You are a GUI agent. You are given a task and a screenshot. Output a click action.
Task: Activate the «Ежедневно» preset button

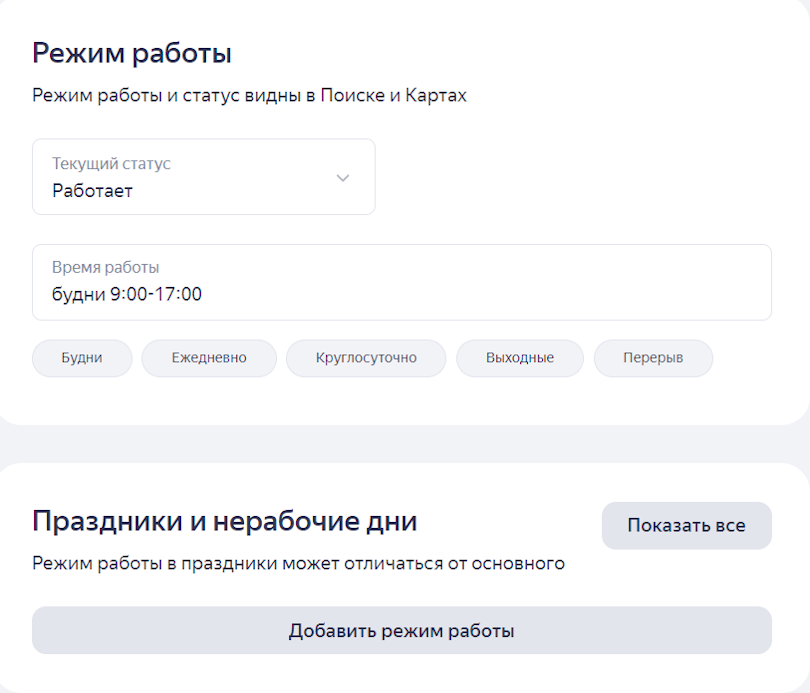(208, 358)
